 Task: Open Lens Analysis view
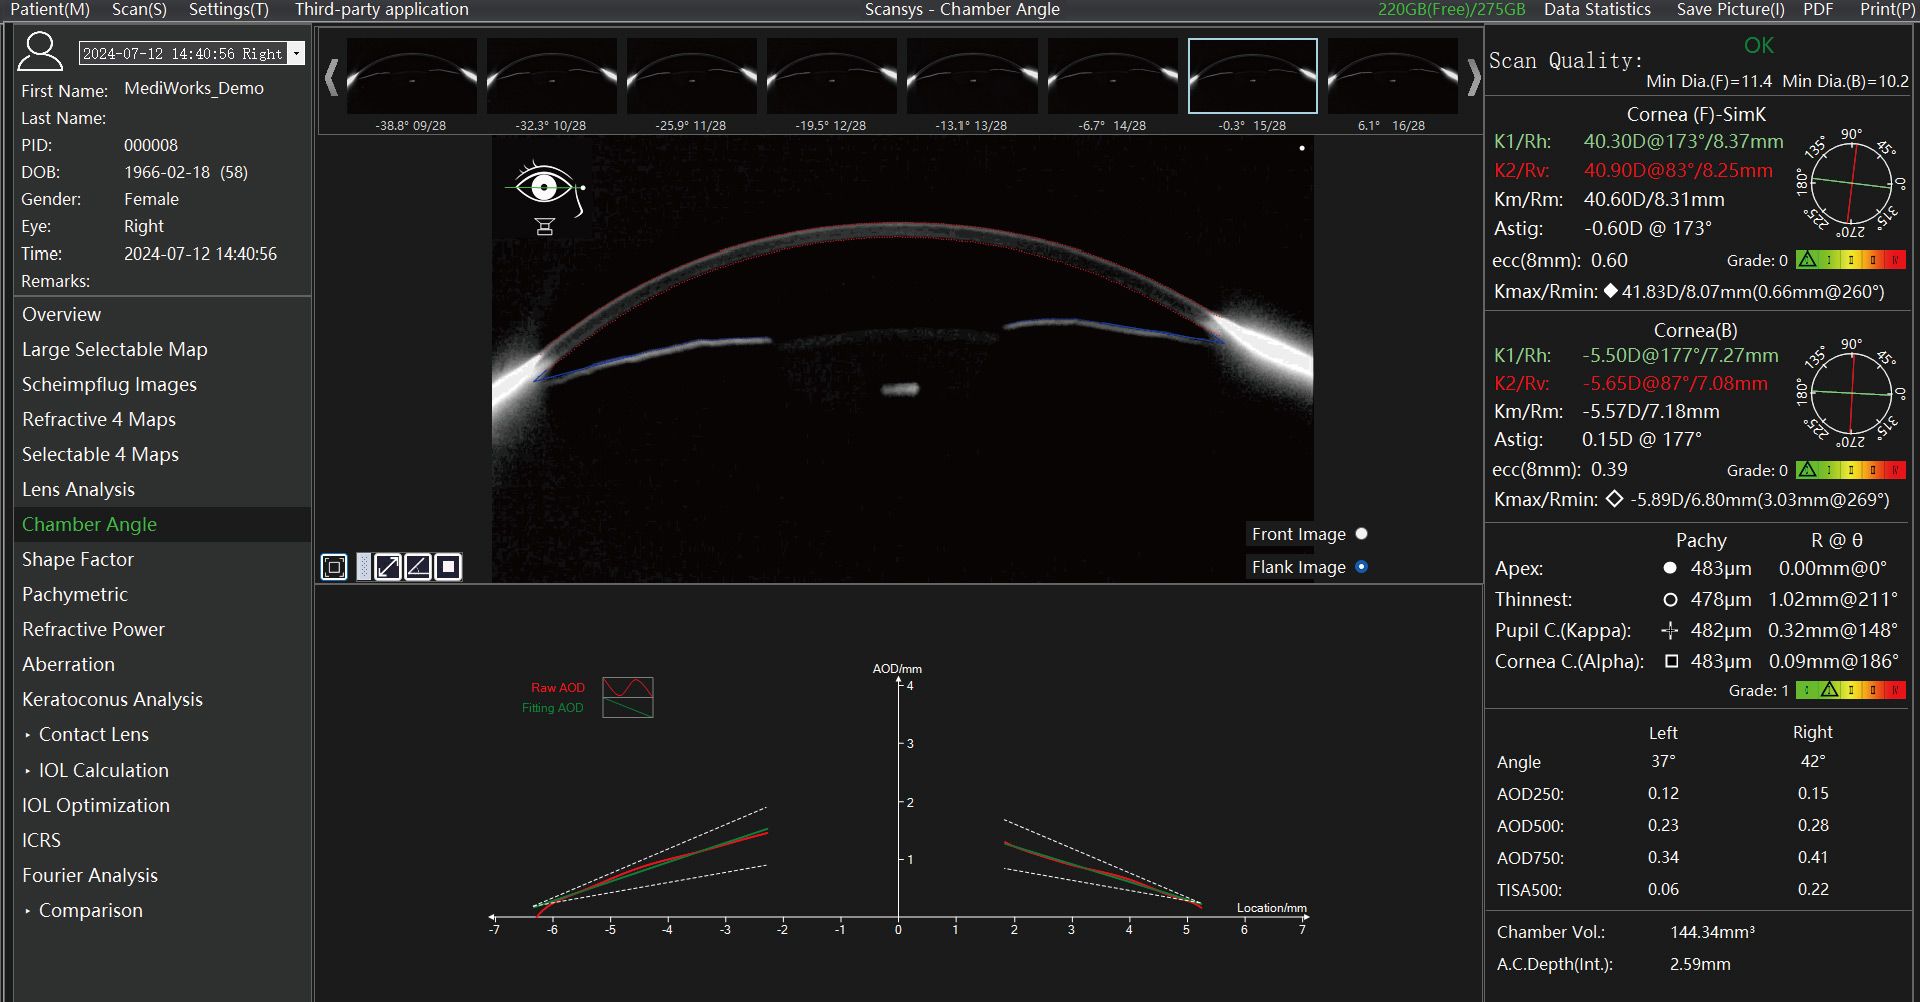[x=162, y=489]
